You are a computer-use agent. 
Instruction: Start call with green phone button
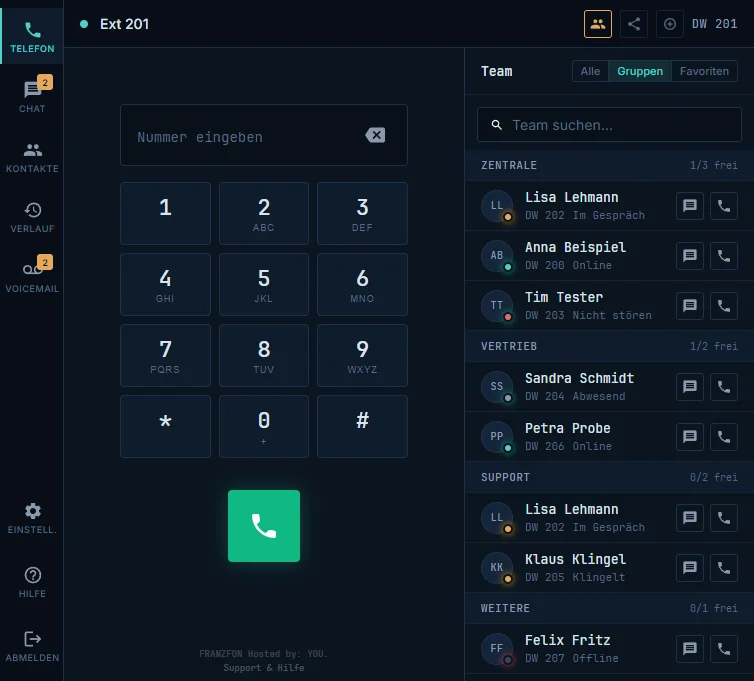[x=264, y=526]
